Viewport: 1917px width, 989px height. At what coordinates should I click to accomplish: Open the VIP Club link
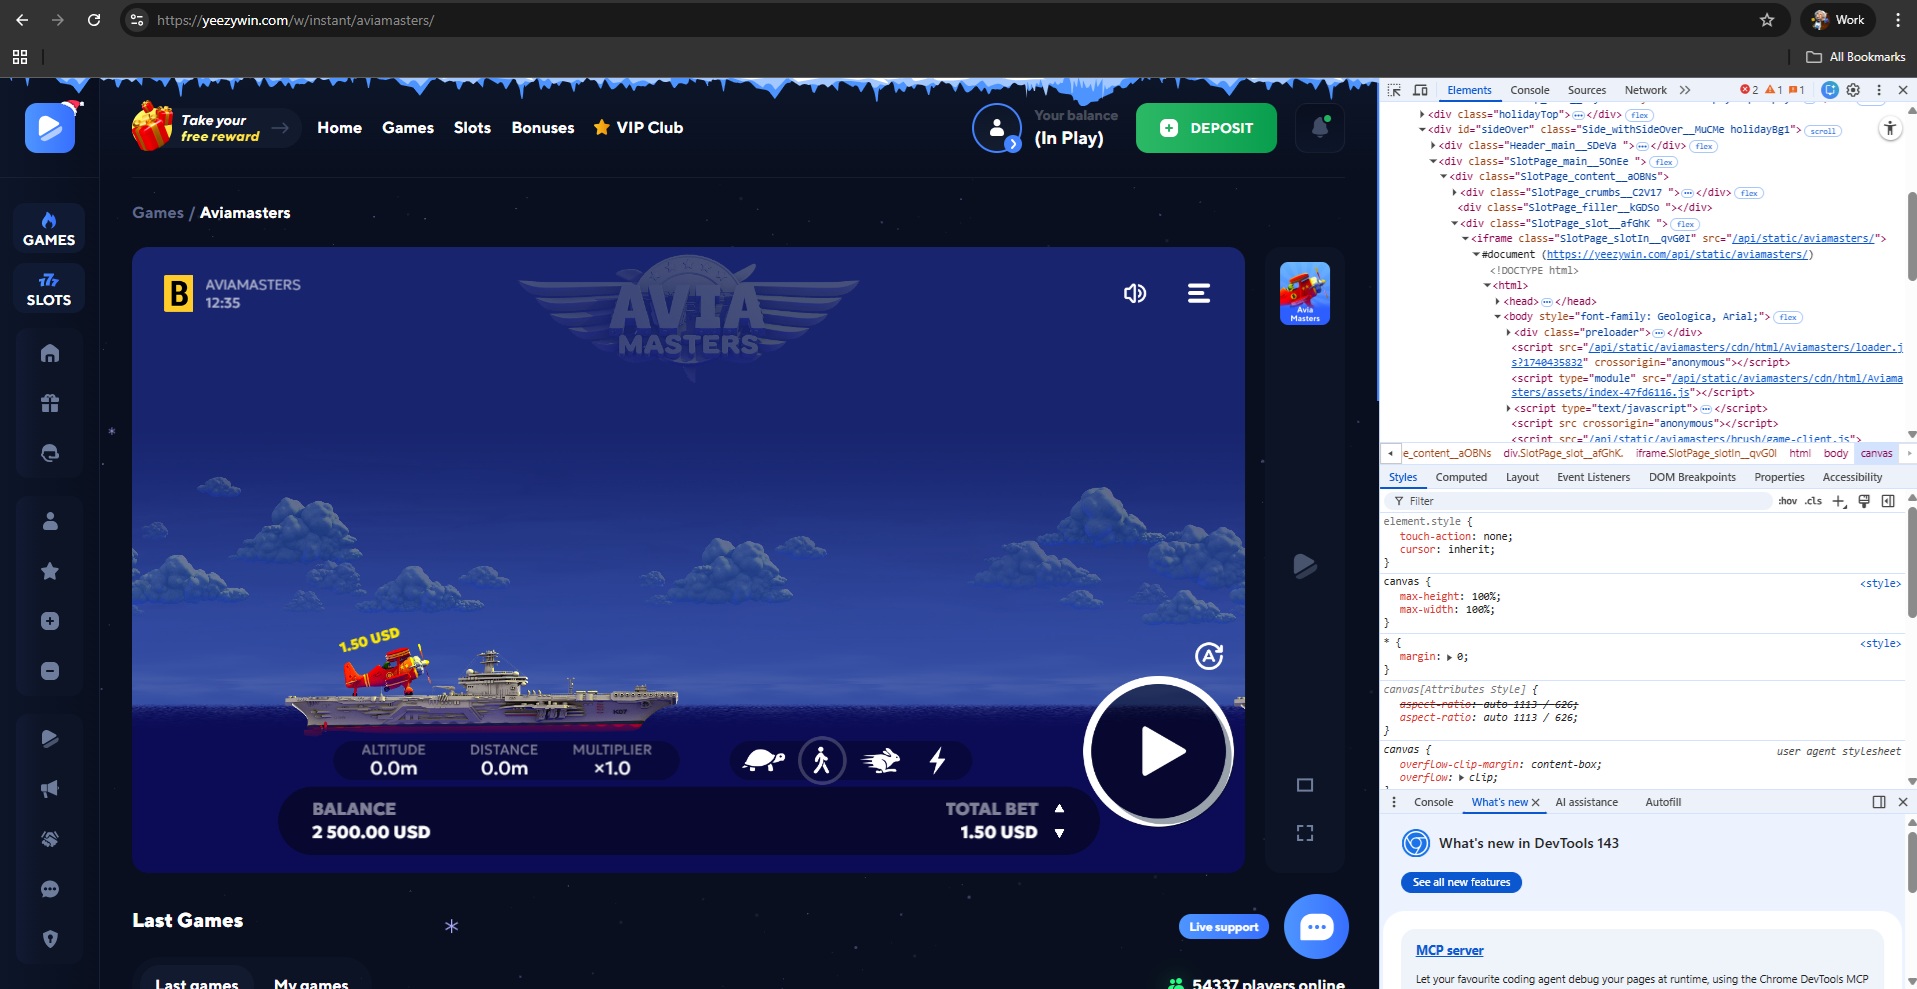tap(638, 128)
